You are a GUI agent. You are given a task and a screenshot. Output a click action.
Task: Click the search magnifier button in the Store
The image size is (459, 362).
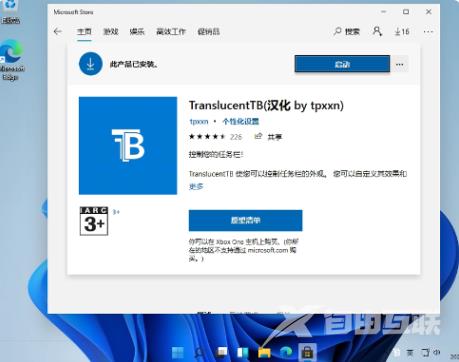point(347,32)
